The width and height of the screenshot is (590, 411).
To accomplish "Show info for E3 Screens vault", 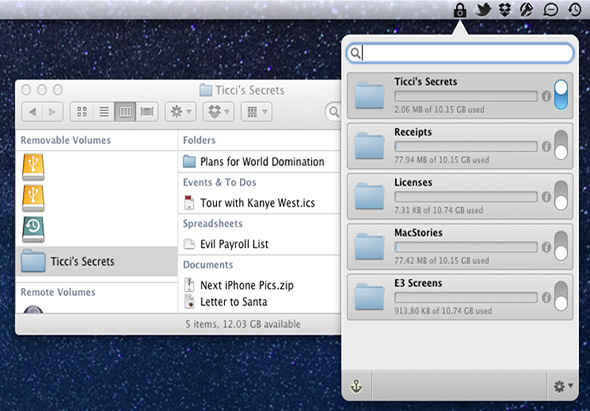I will click(546, 298).
